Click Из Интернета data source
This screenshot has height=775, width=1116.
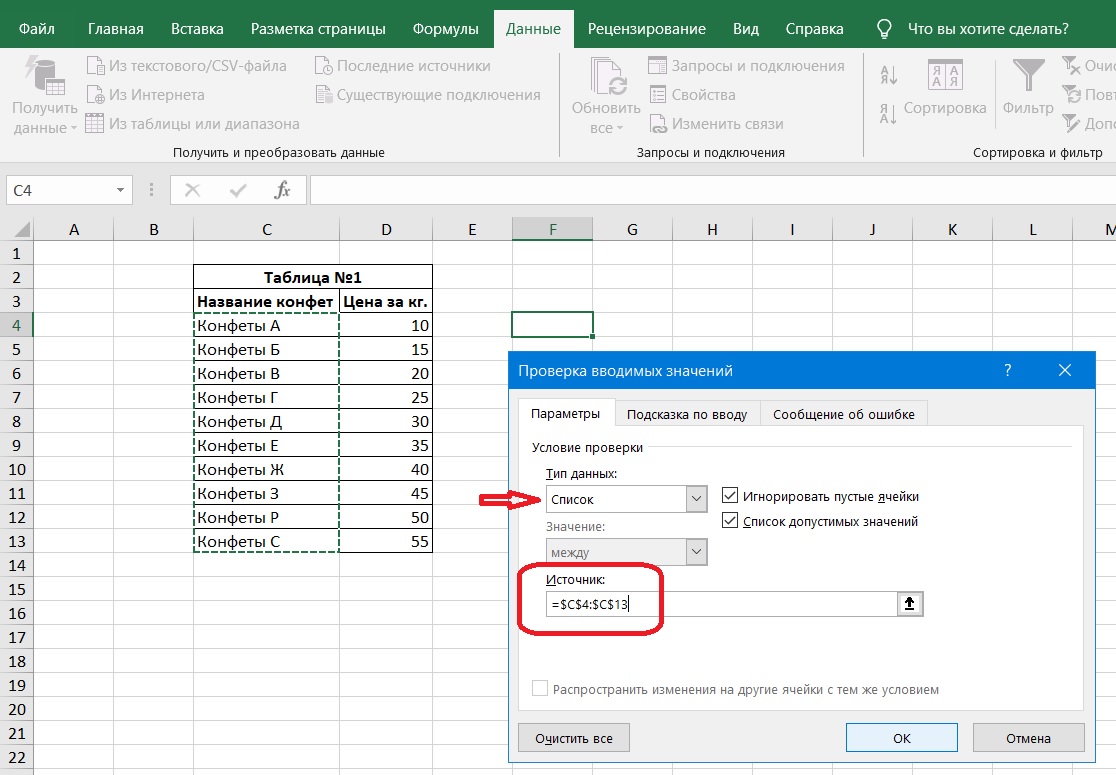point(145,95)
